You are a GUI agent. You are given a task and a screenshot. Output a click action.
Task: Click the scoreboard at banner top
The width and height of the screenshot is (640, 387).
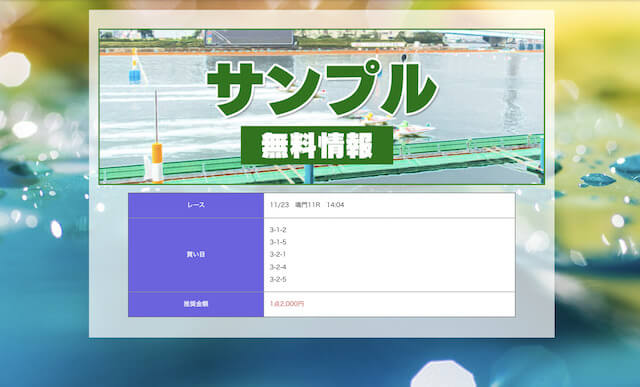[x=250, y=38]
